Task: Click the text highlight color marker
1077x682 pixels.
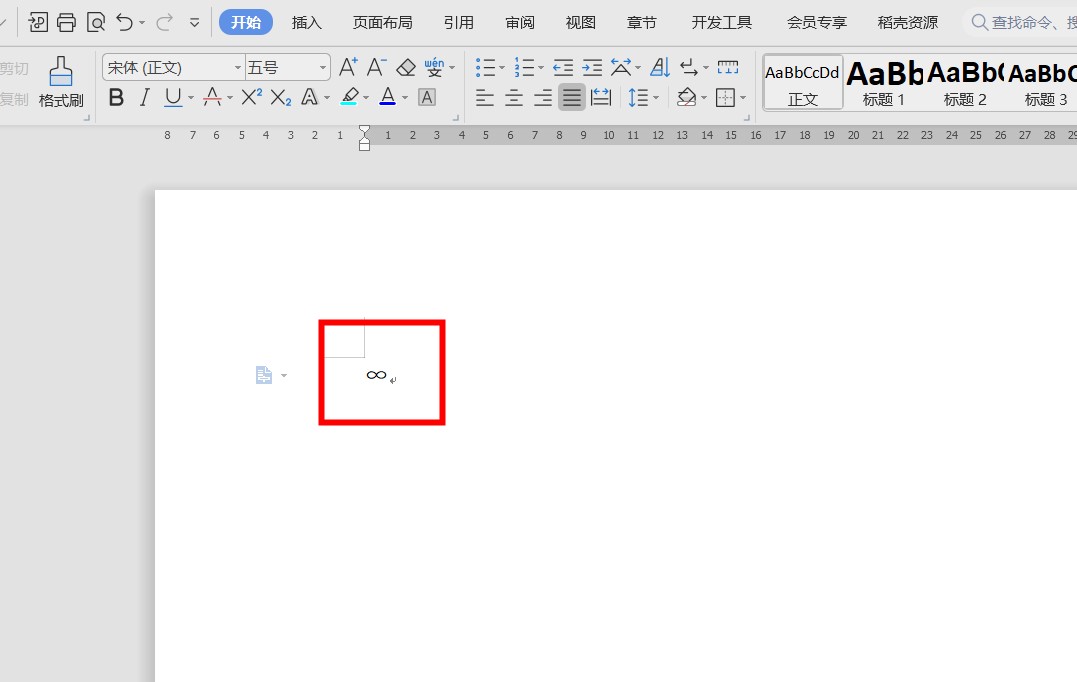Action: coord(349,97)
